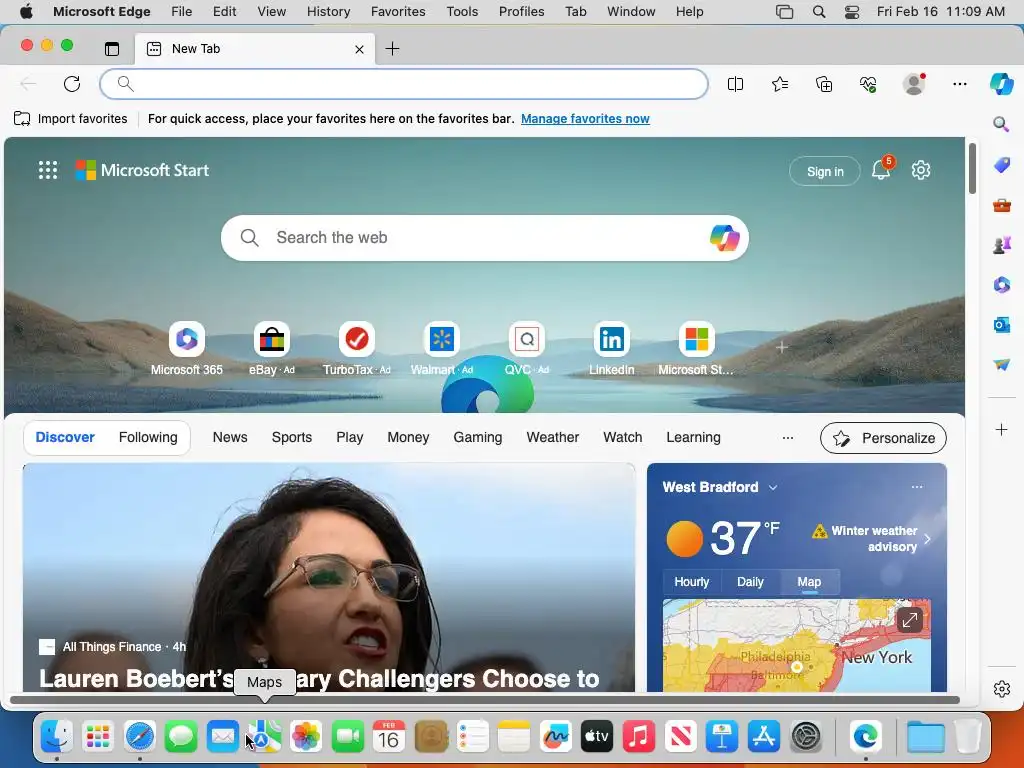Screen dimensions: 1024x768
Task: Open the Sports category tab
Action: (x=292, y=438)
